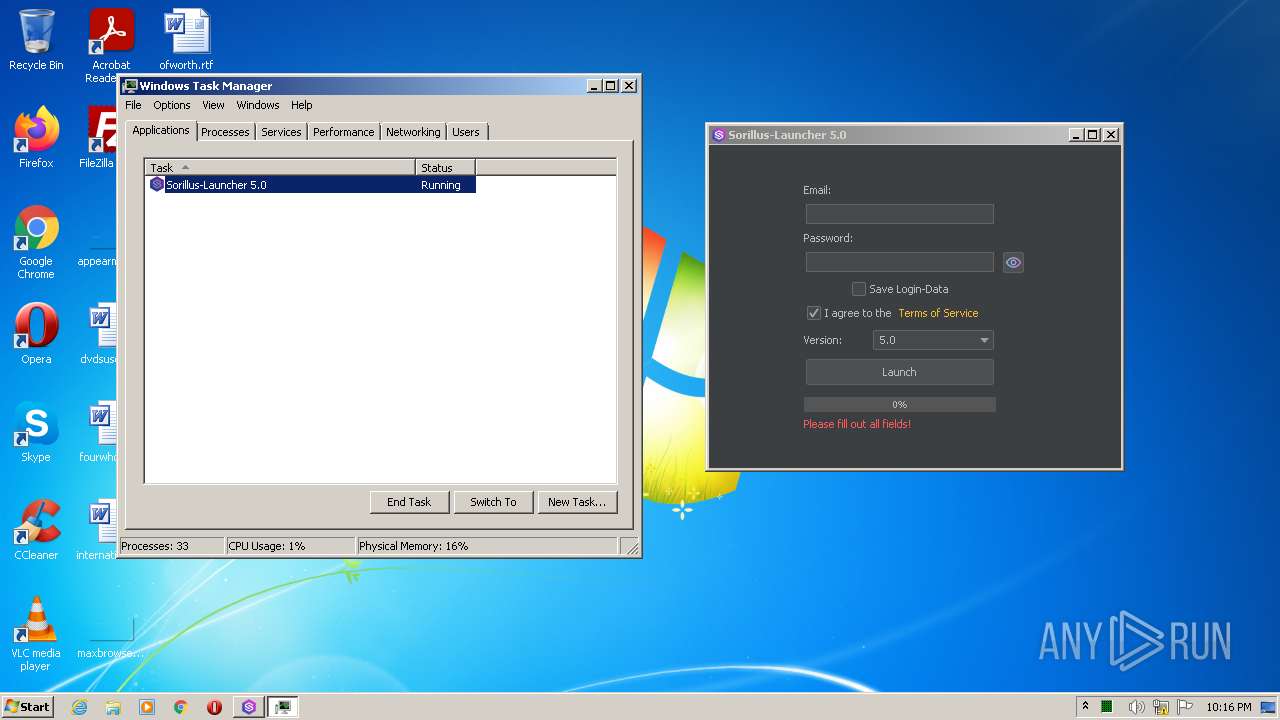Screen dimensions: 1280x720
Task: Open Internet Explorer from the taskbar
Action: coord(79,707)
